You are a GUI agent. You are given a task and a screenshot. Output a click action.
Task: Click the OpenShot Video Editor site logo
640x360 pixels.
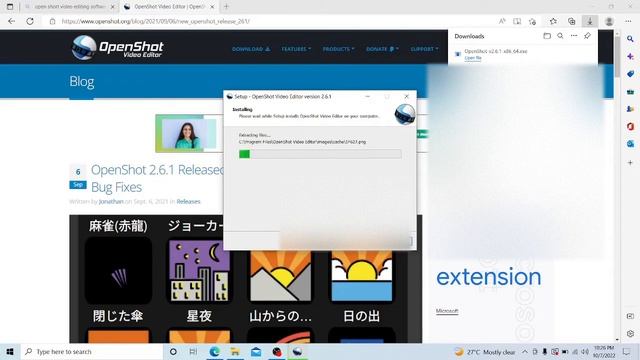pos(118,48)
